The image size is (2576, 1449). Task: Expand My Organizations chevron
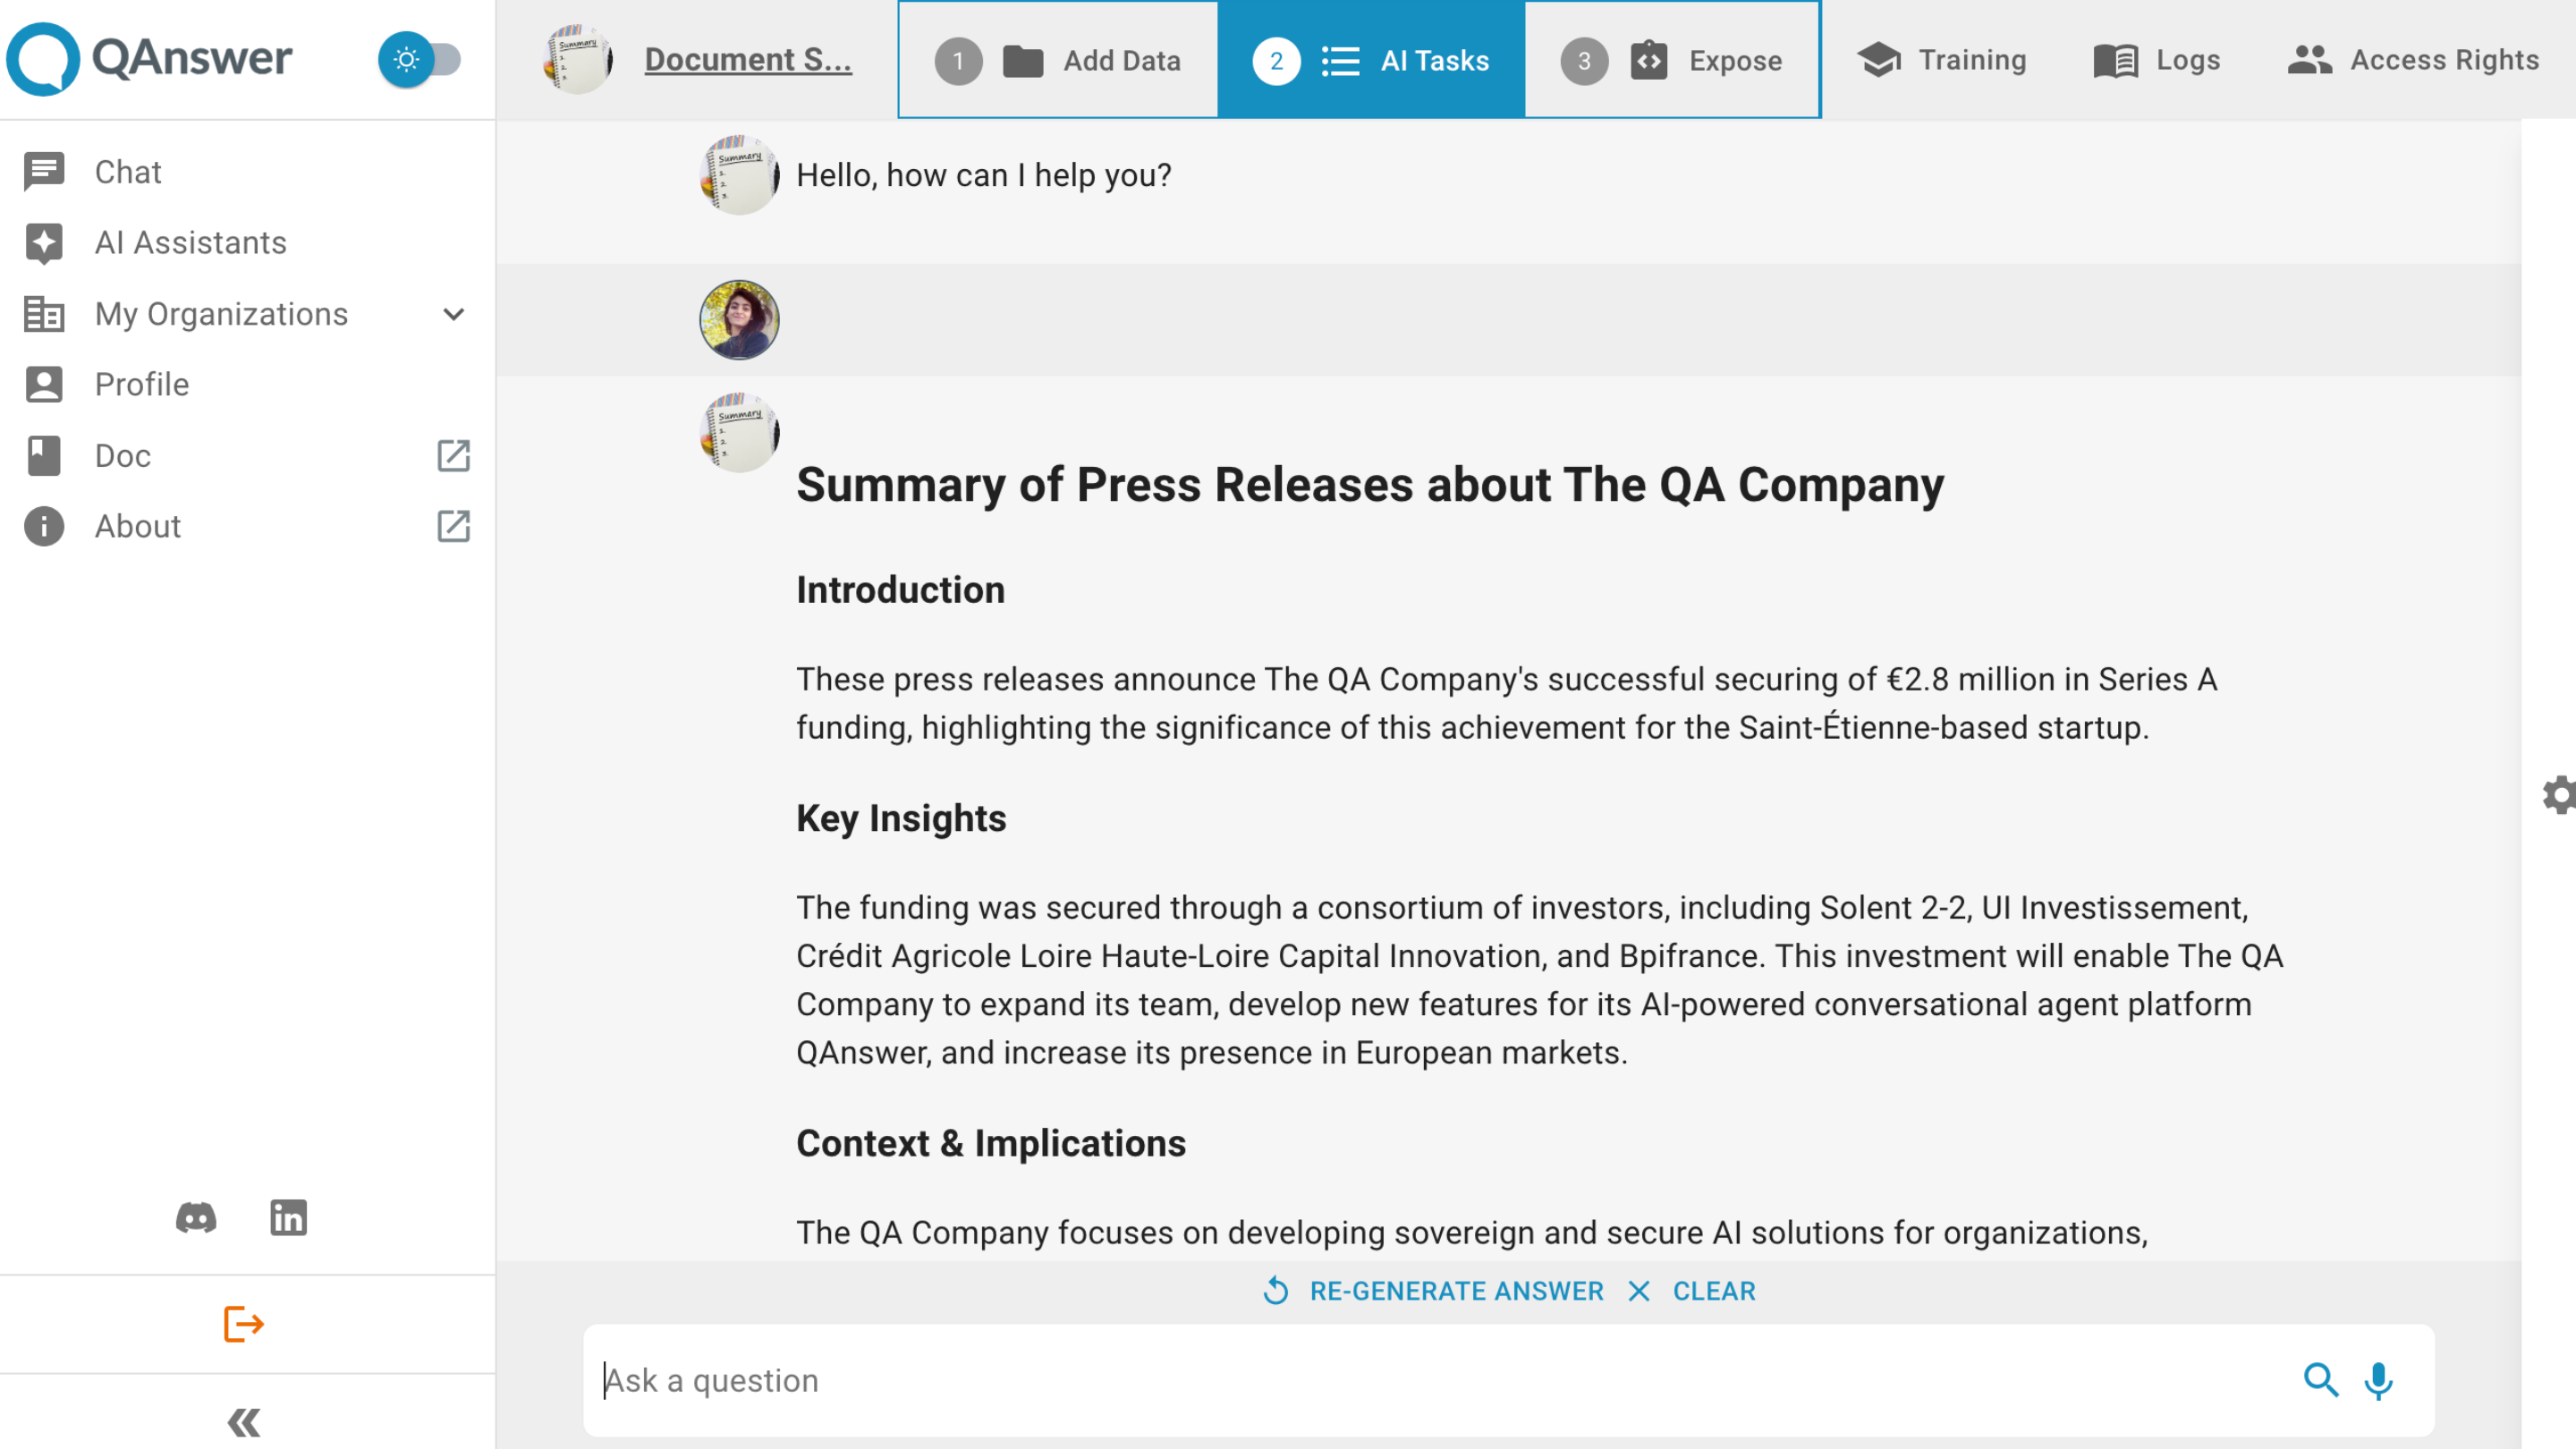pos(453,314)
